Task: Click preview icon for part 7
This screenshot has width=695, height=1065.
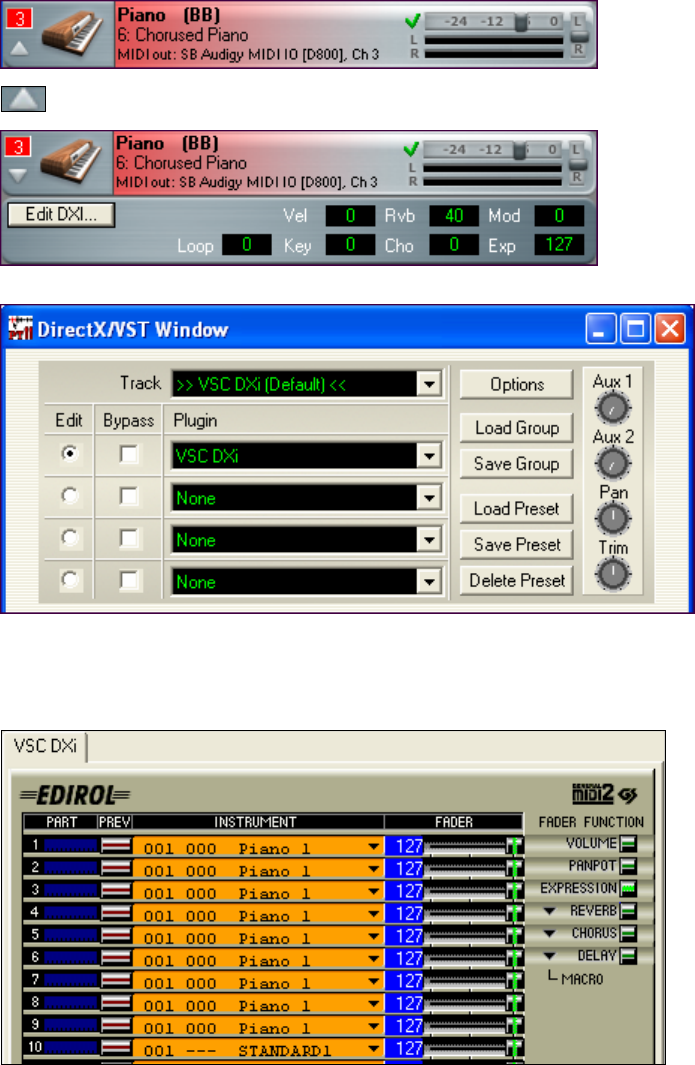Action: tap(116, 980)
